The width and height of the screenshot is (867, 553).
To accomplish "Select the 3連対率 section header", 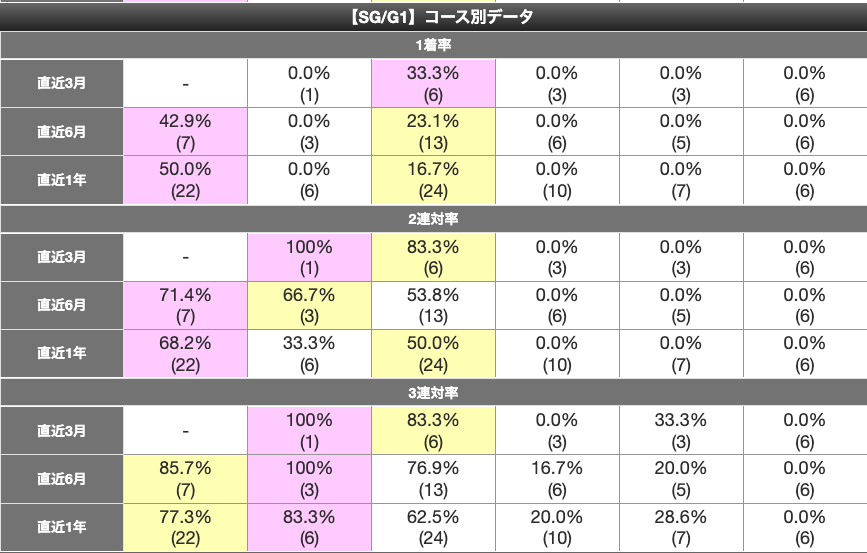I will coord(433,393).
